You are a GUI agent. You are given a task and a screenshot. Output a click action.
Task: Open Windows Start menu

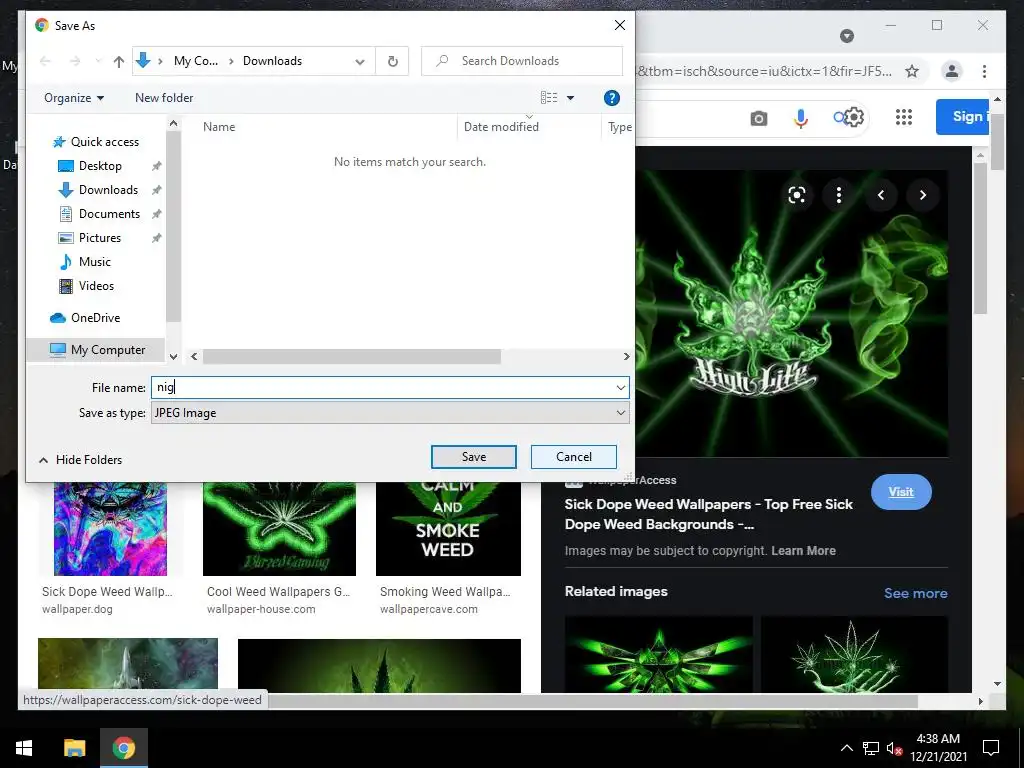(x=24, y=748)
